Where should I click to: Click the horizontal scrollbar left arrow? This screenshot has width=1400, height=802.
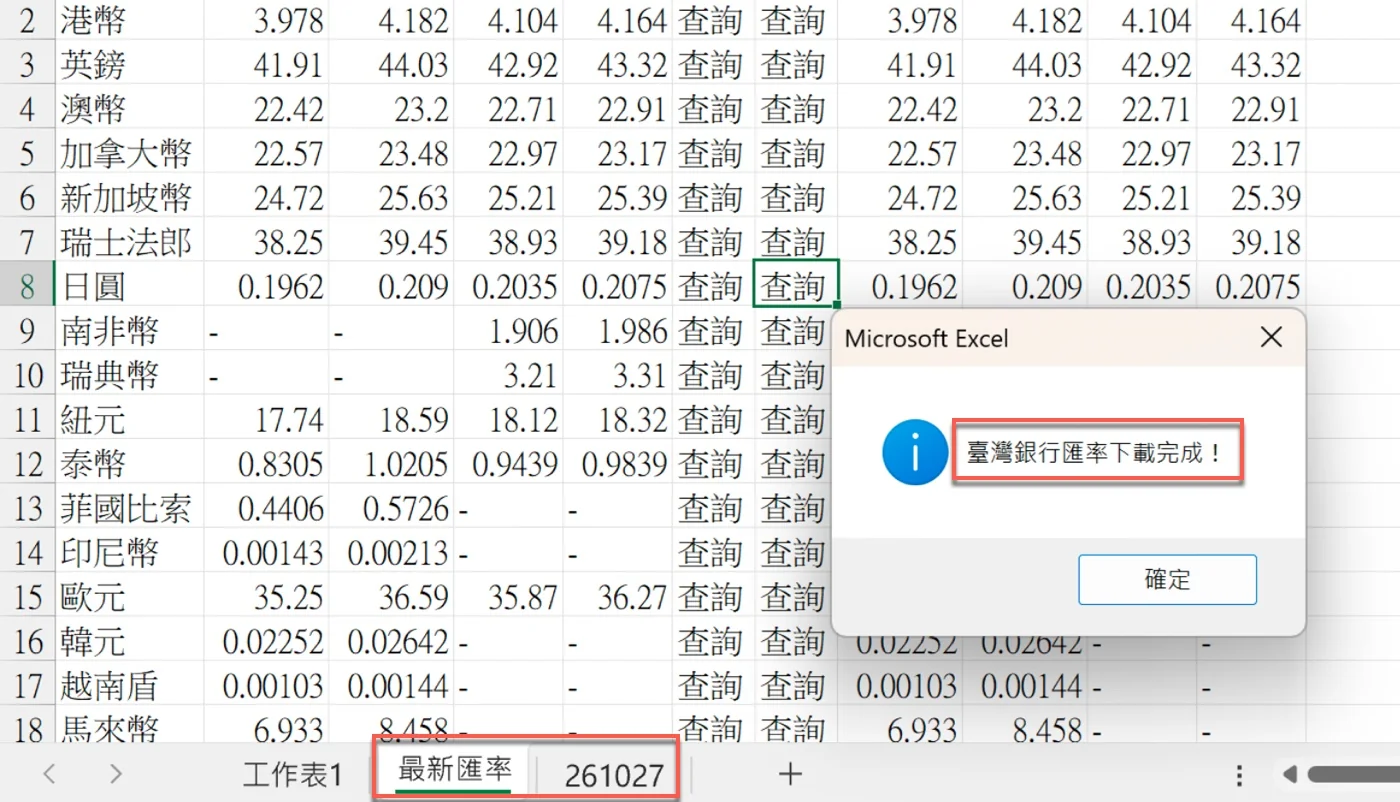pyautogui.click(x=1290, y=773)
